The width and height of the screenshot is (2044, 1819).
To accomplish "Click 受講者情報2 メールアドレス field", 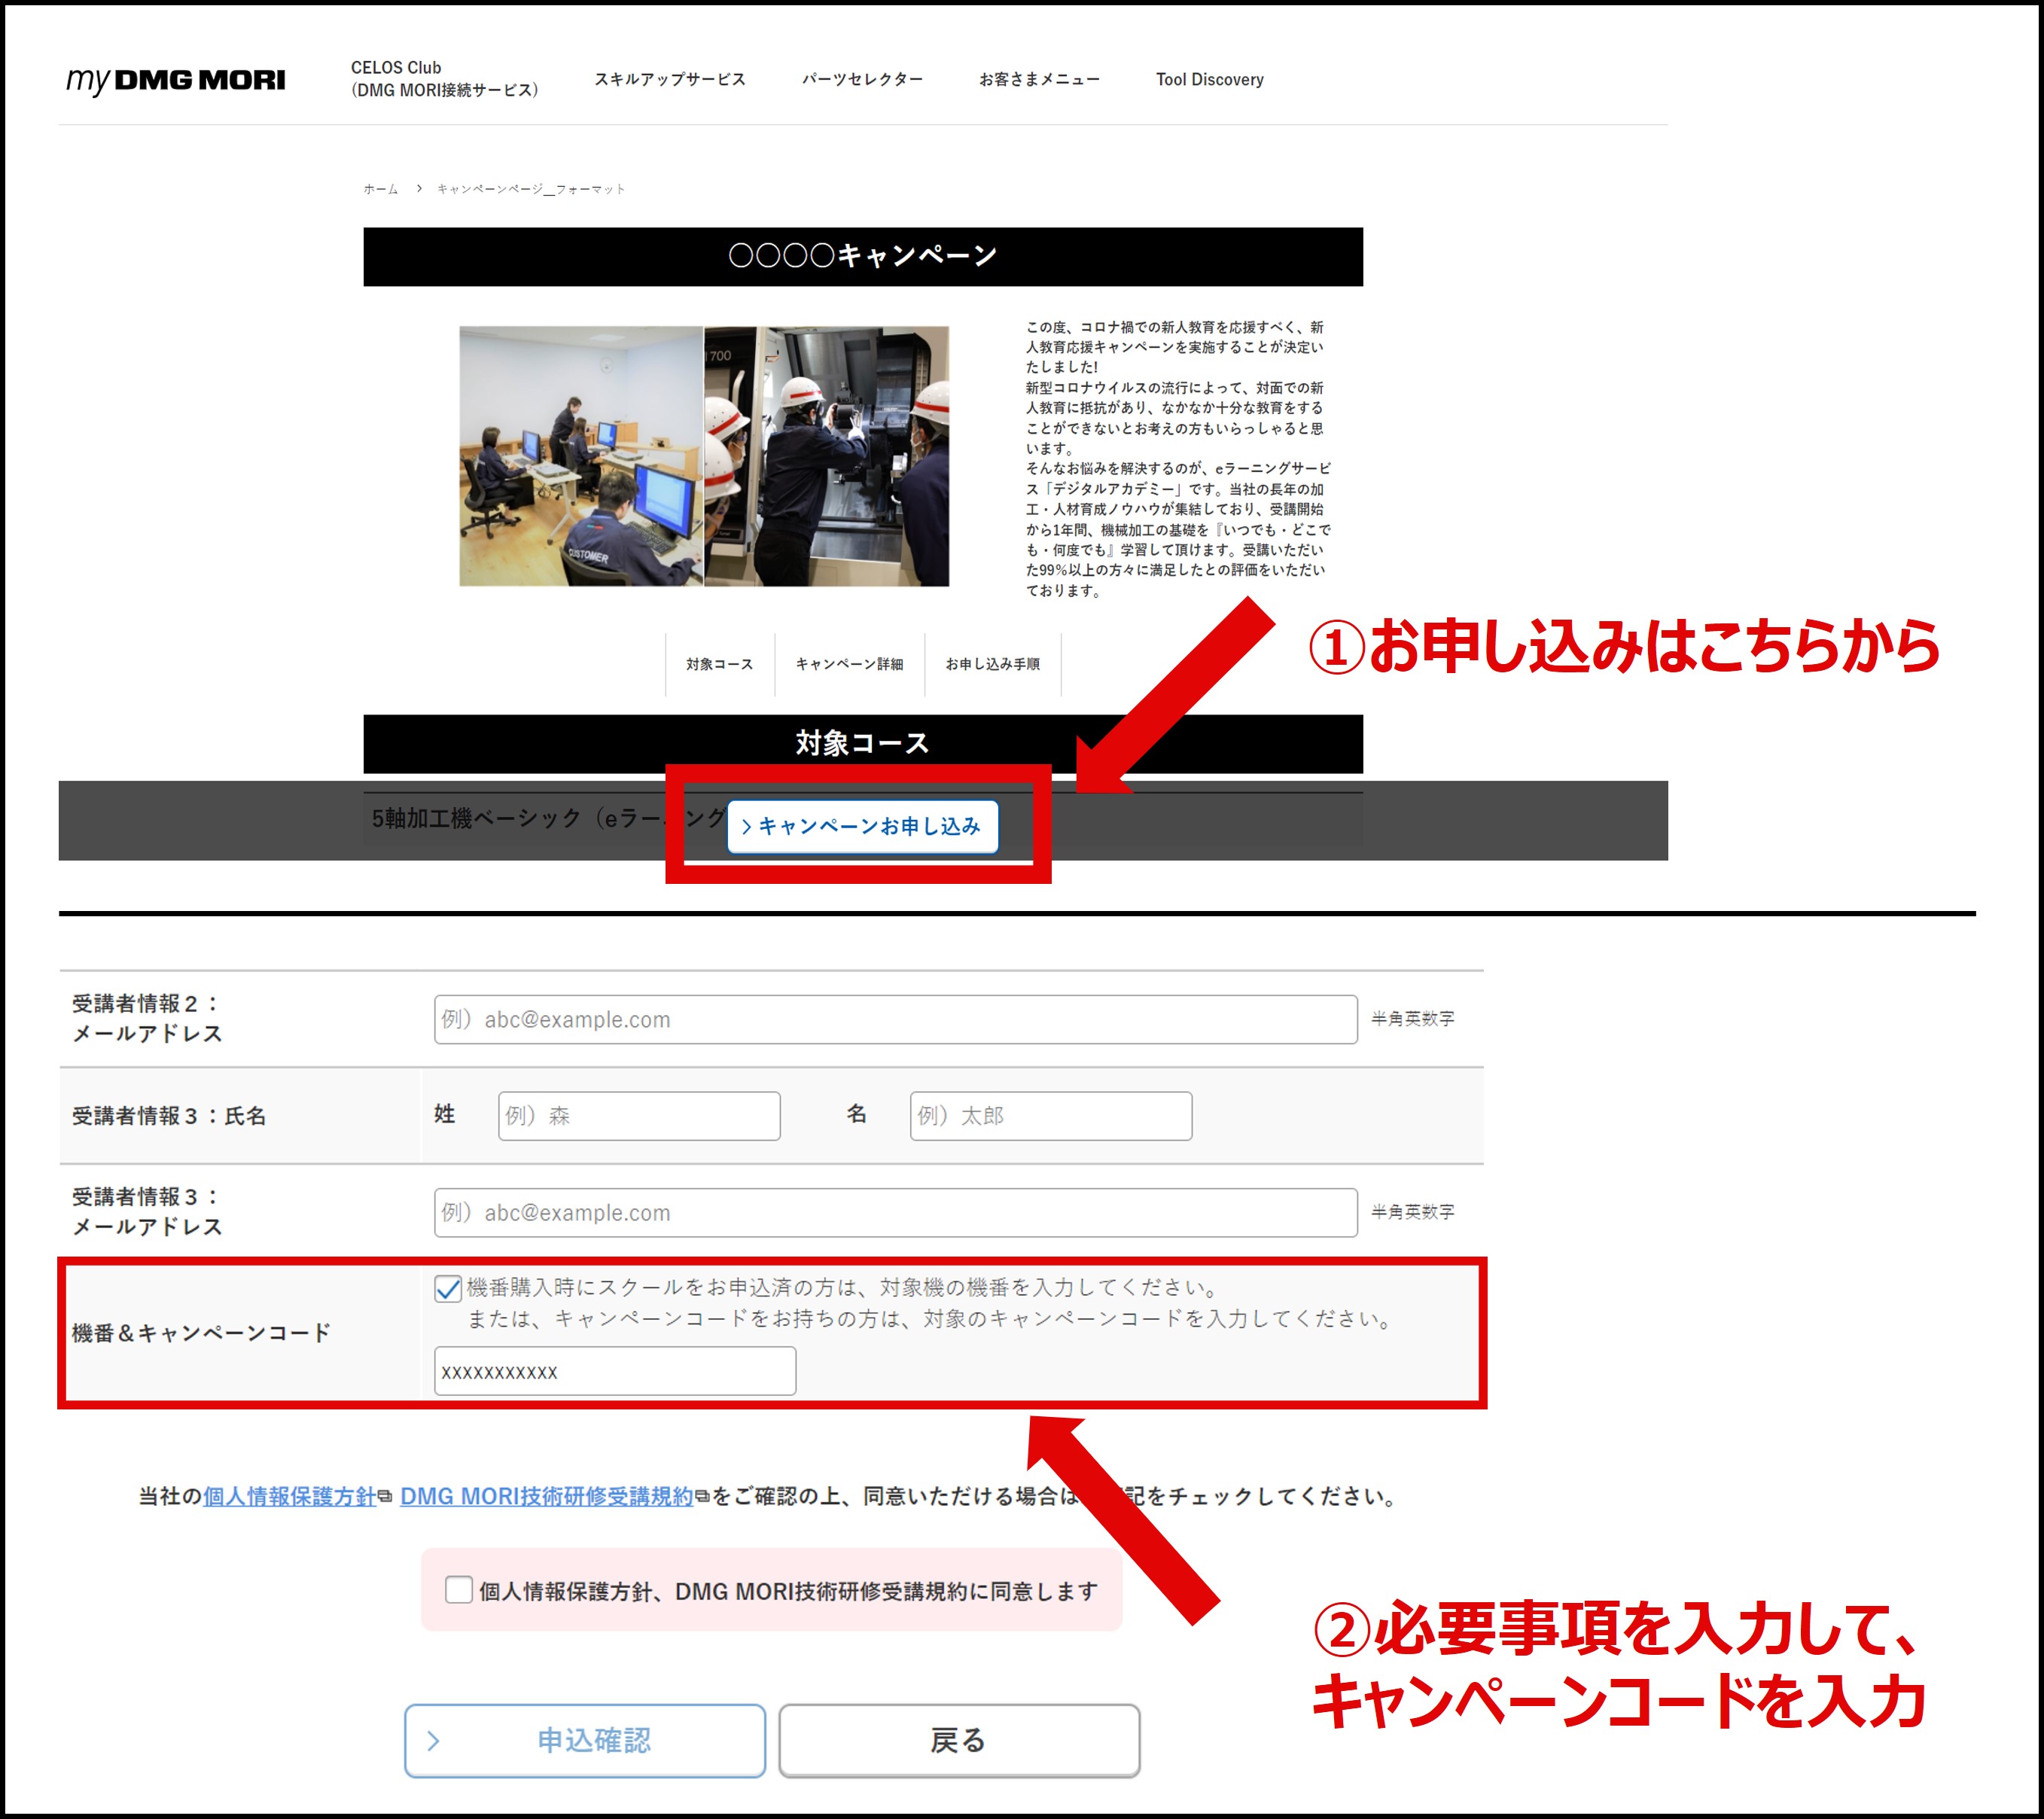I will 895,1019.
